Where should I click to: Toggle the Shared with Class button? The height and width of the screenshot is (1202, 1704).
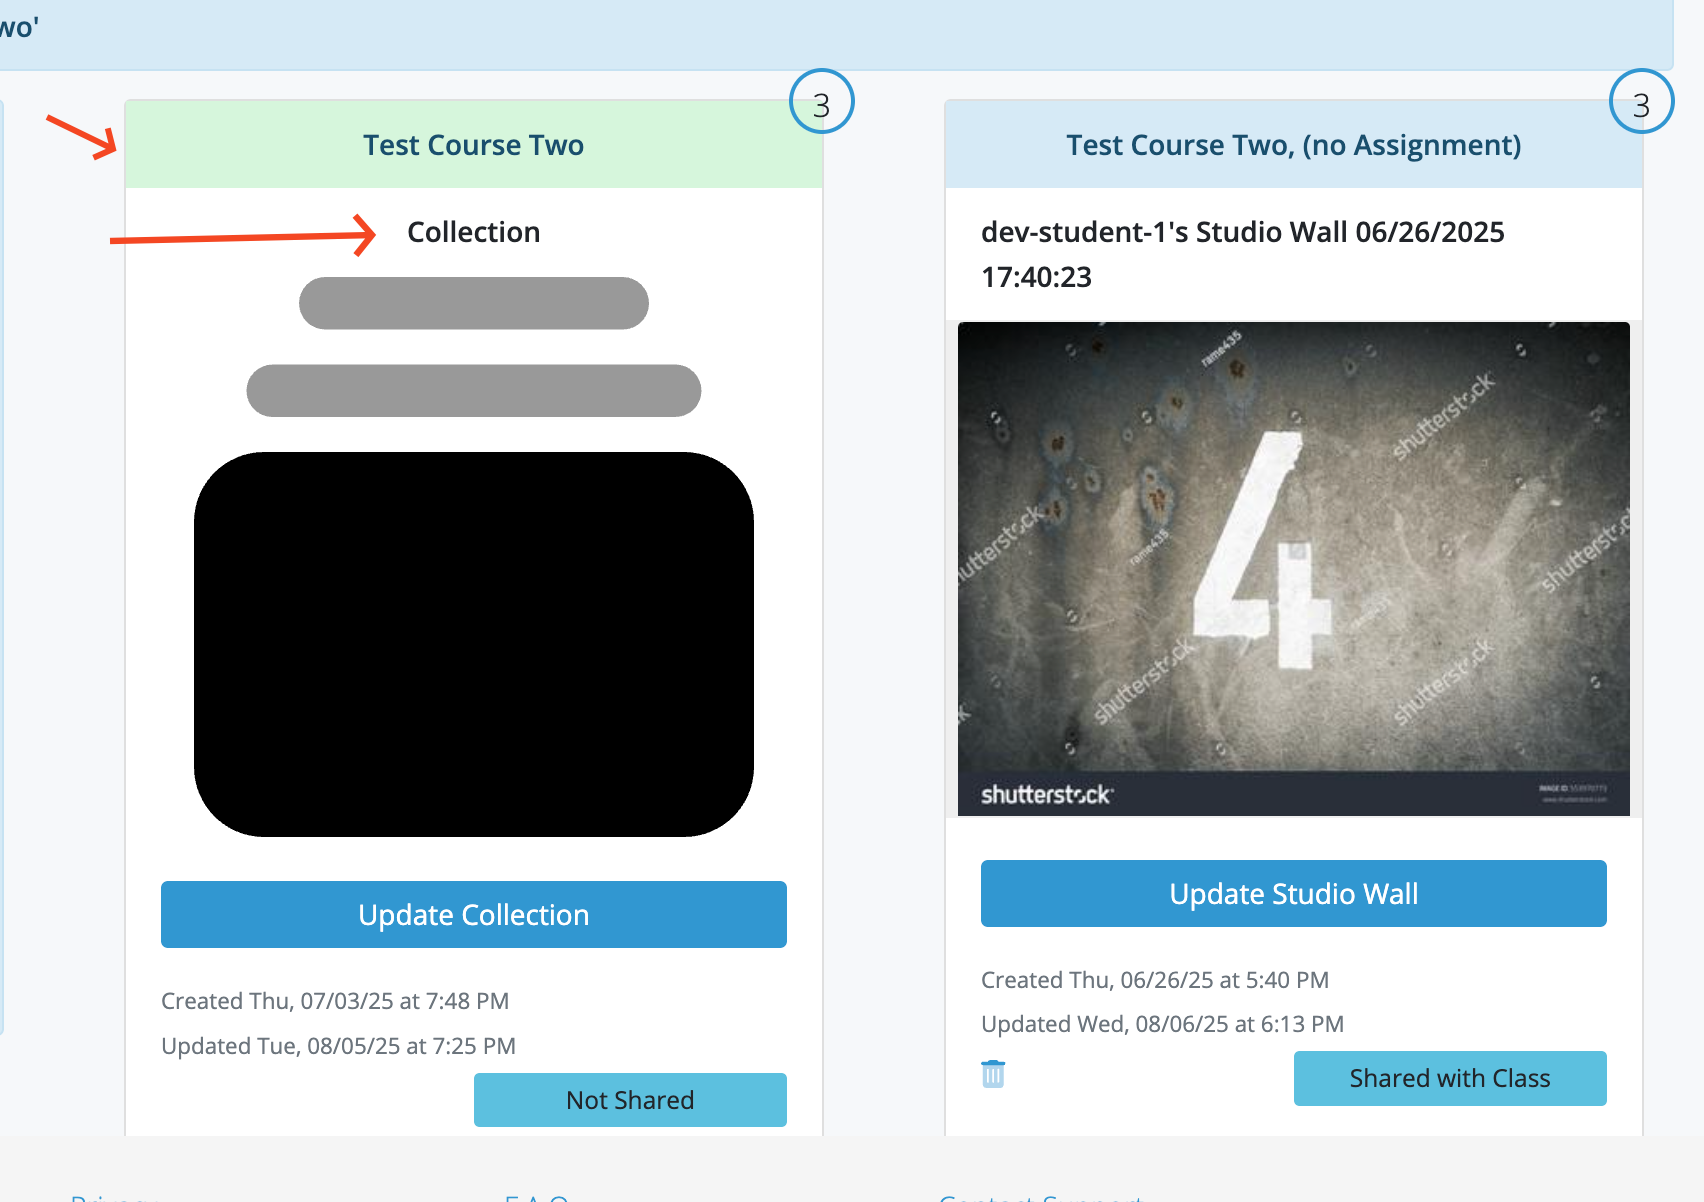(x=1449, y=1078)
